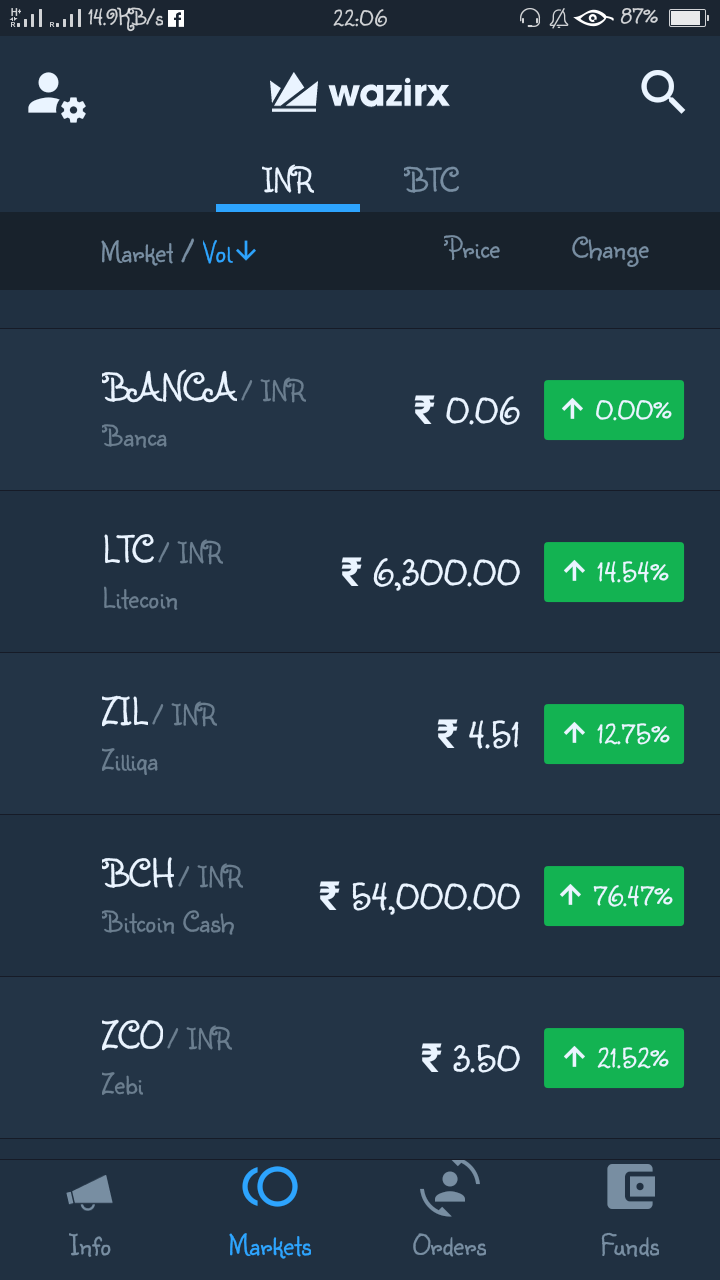Screen dimensions: 720x1280
Task: Switch to the INR market tab
Action: point(288,181)
